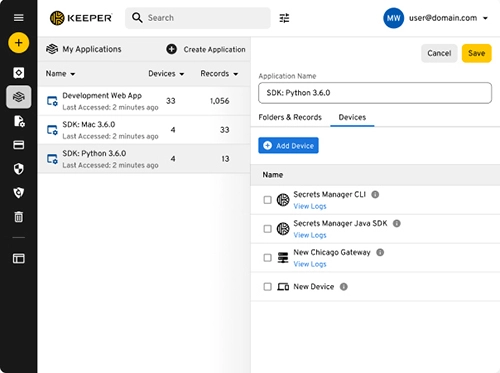Viewport: 500px width, 373px height.
Task: Click the My Applications layers icon
Action: (x=52, y=49)
